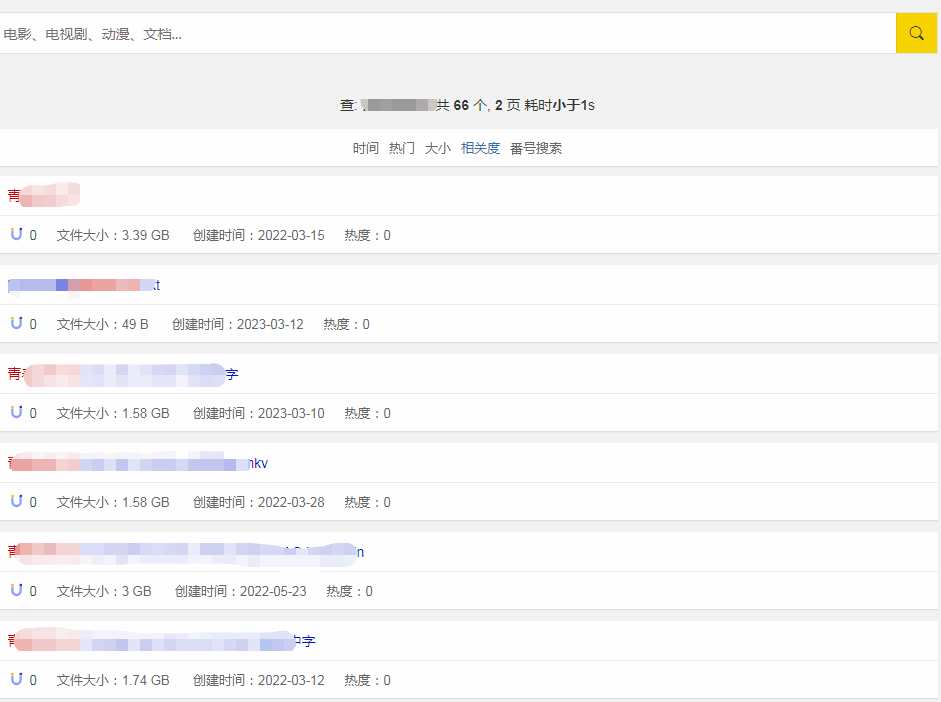Image resolution: width=941 pixels, height=702 pixels.
Task: Open the 3 GB result title link
Action: pyautogui.click(x=185, y=553)
